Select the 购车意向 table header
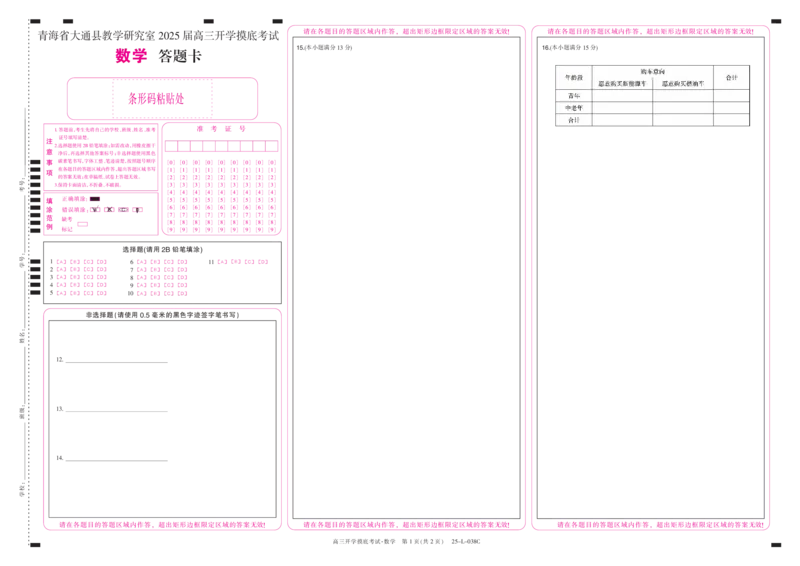800x566 pixels. coord(652,71)
